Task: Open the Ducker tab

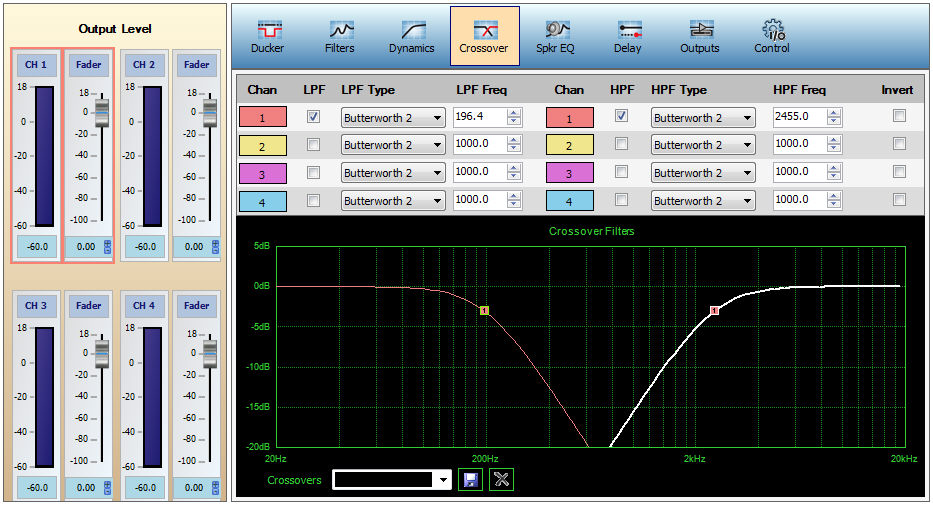Action: coord(267,36)
